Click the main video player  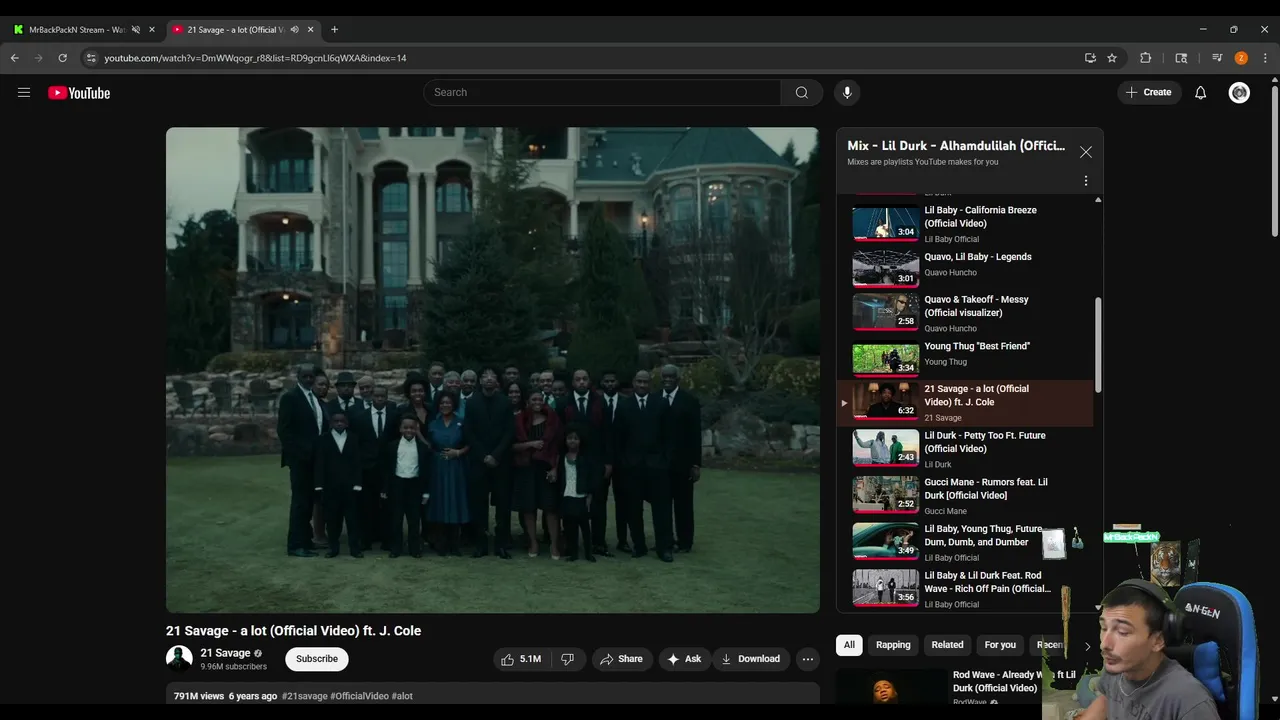pos(493,370)
